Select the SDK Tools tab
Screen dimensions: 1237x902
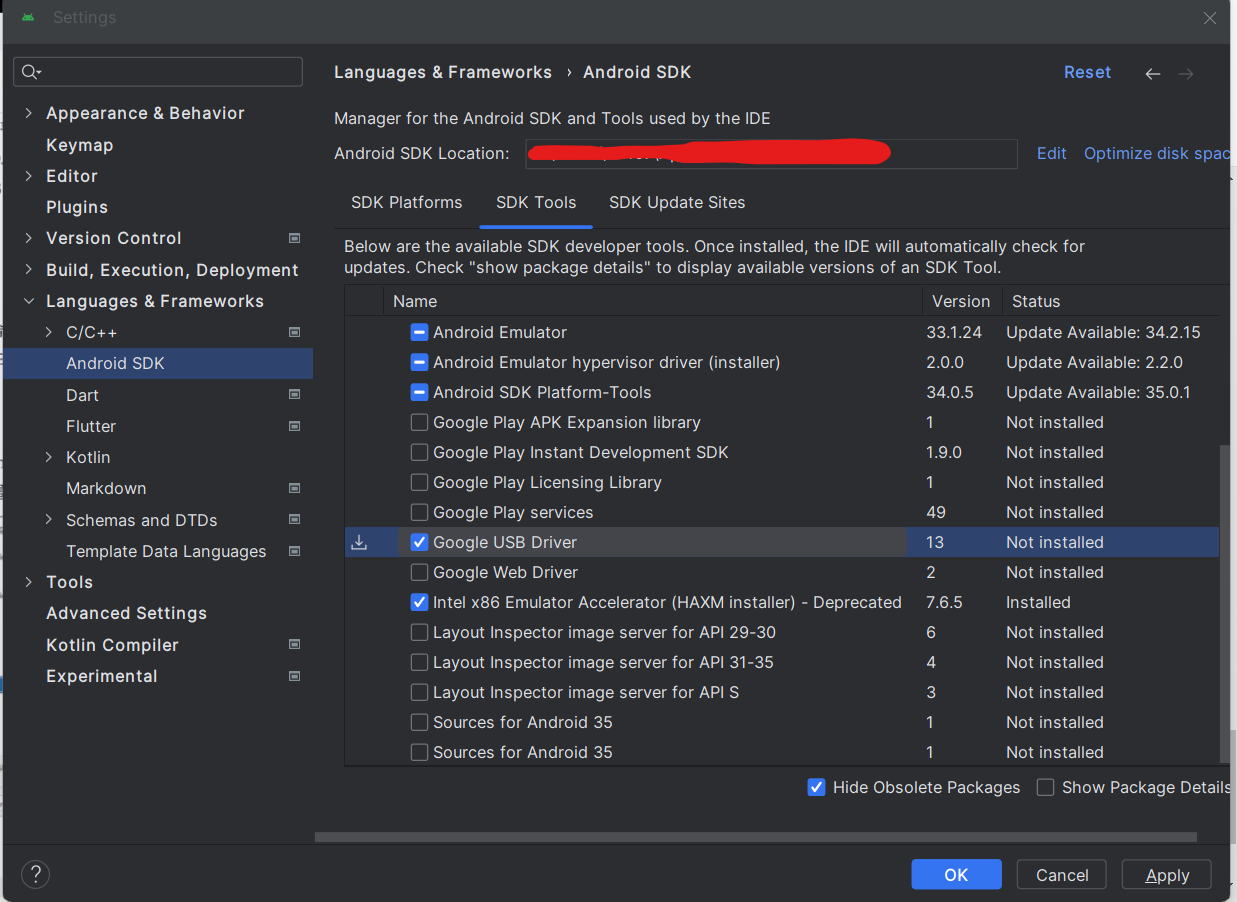[536, 202]
